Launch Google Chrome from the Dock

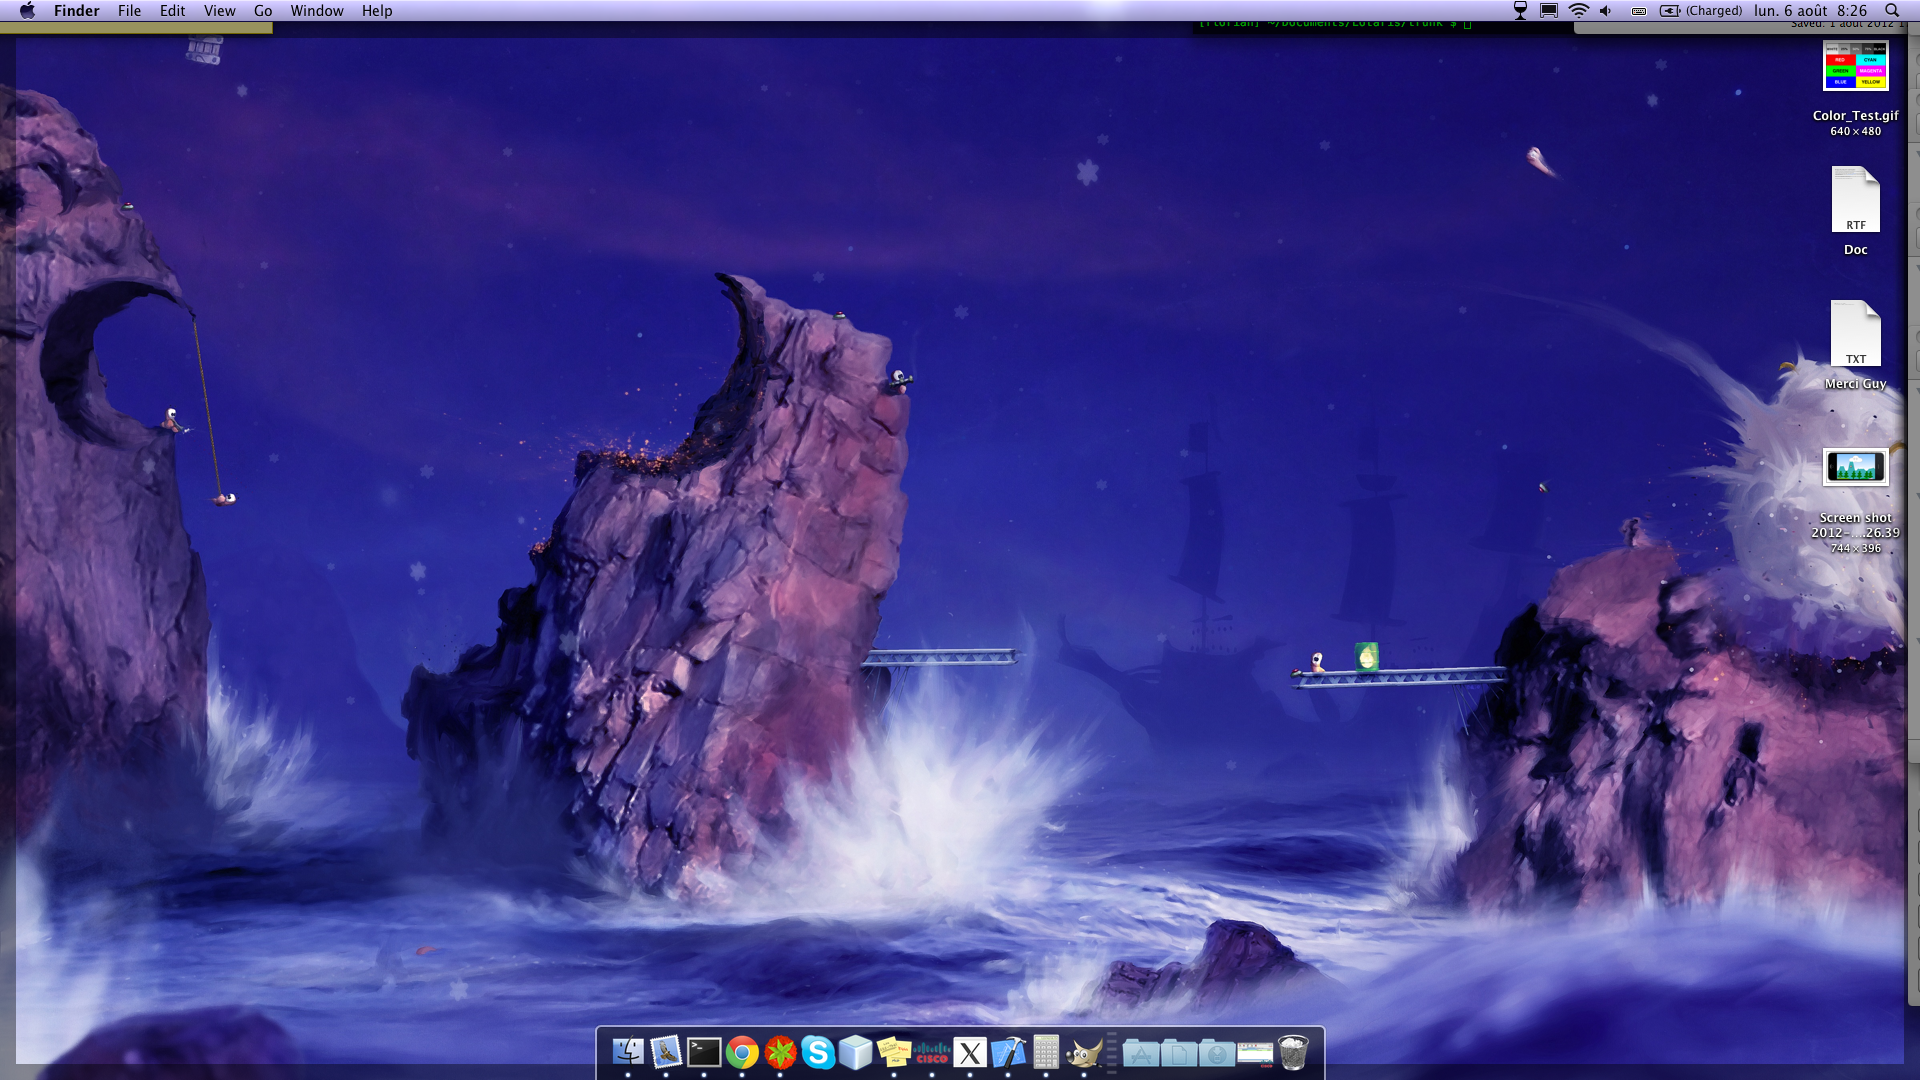point(742,1052)
